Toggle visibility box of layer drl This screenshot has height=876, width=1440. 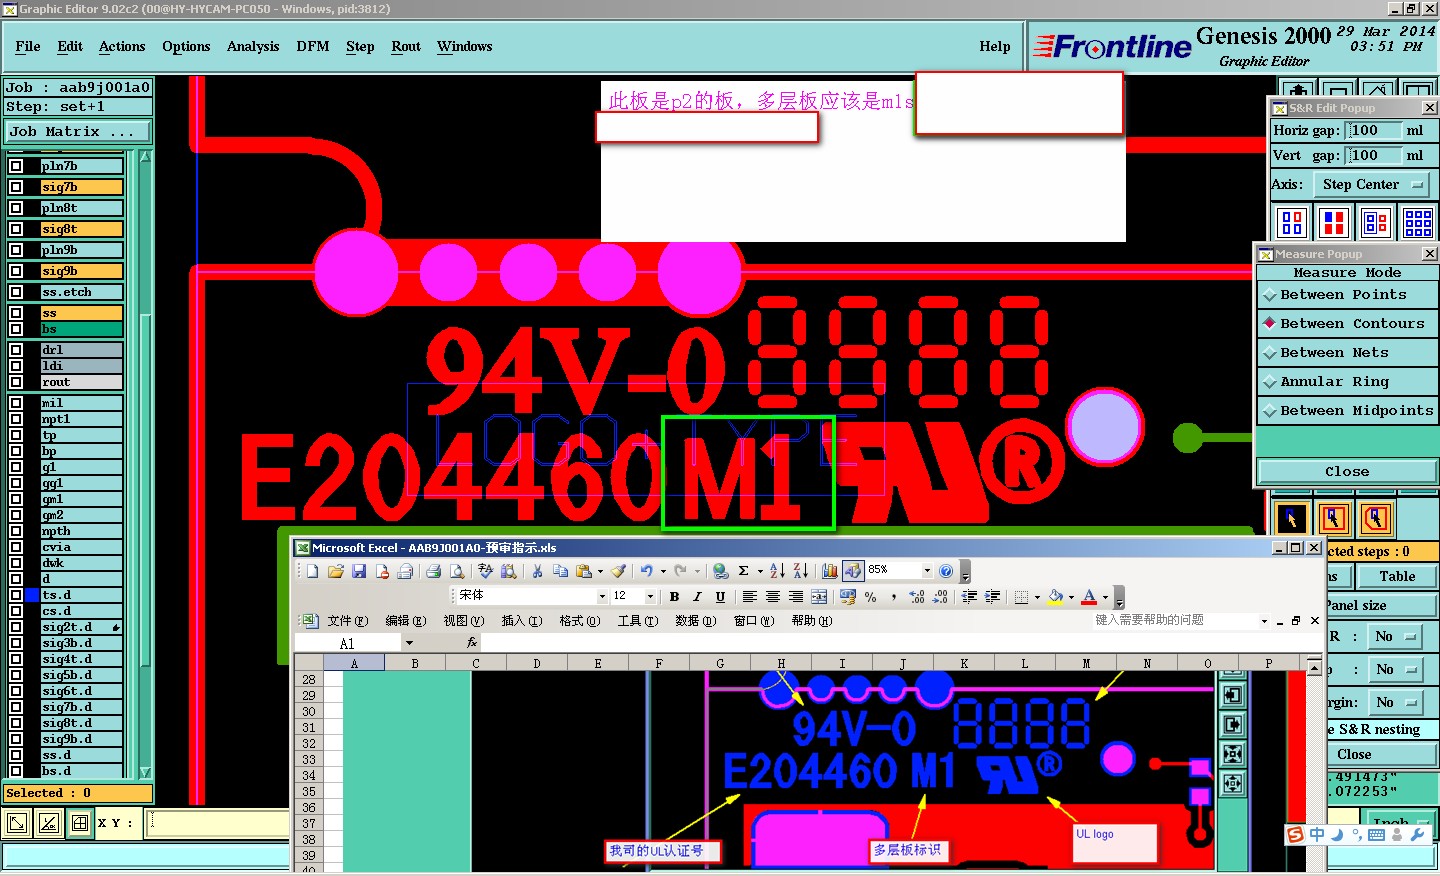point(16,350)
